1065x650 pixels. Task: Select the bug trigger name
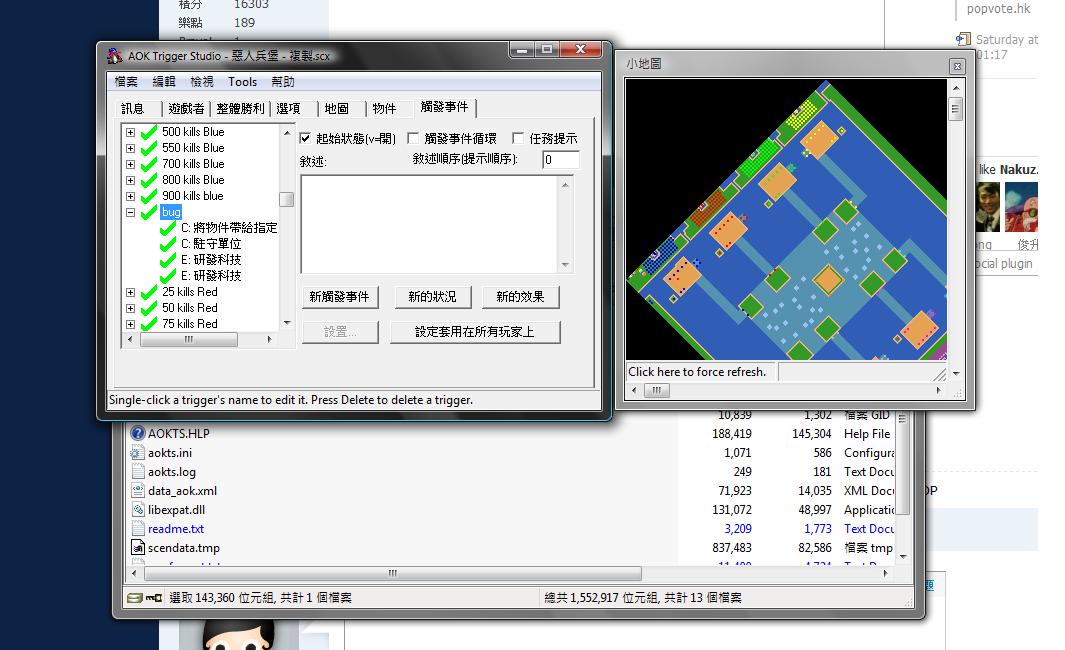[x=171, y=212]
